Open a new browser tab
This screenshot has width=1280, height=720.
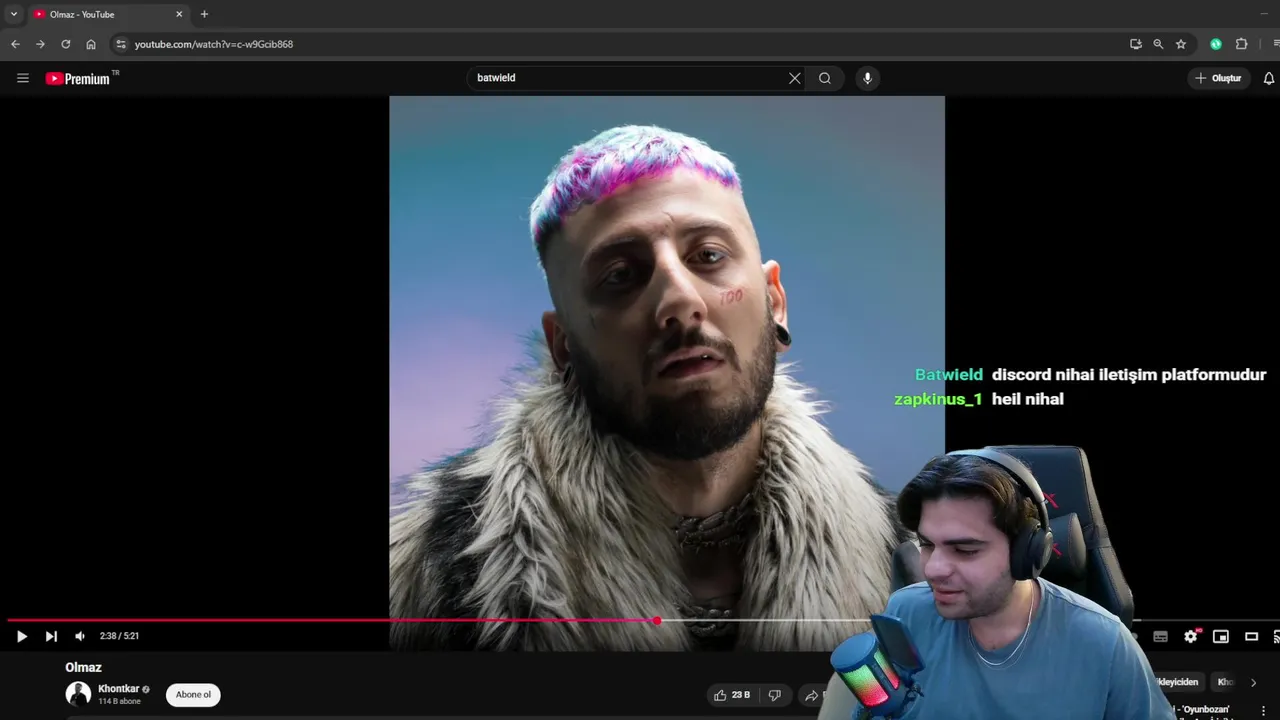204,14
